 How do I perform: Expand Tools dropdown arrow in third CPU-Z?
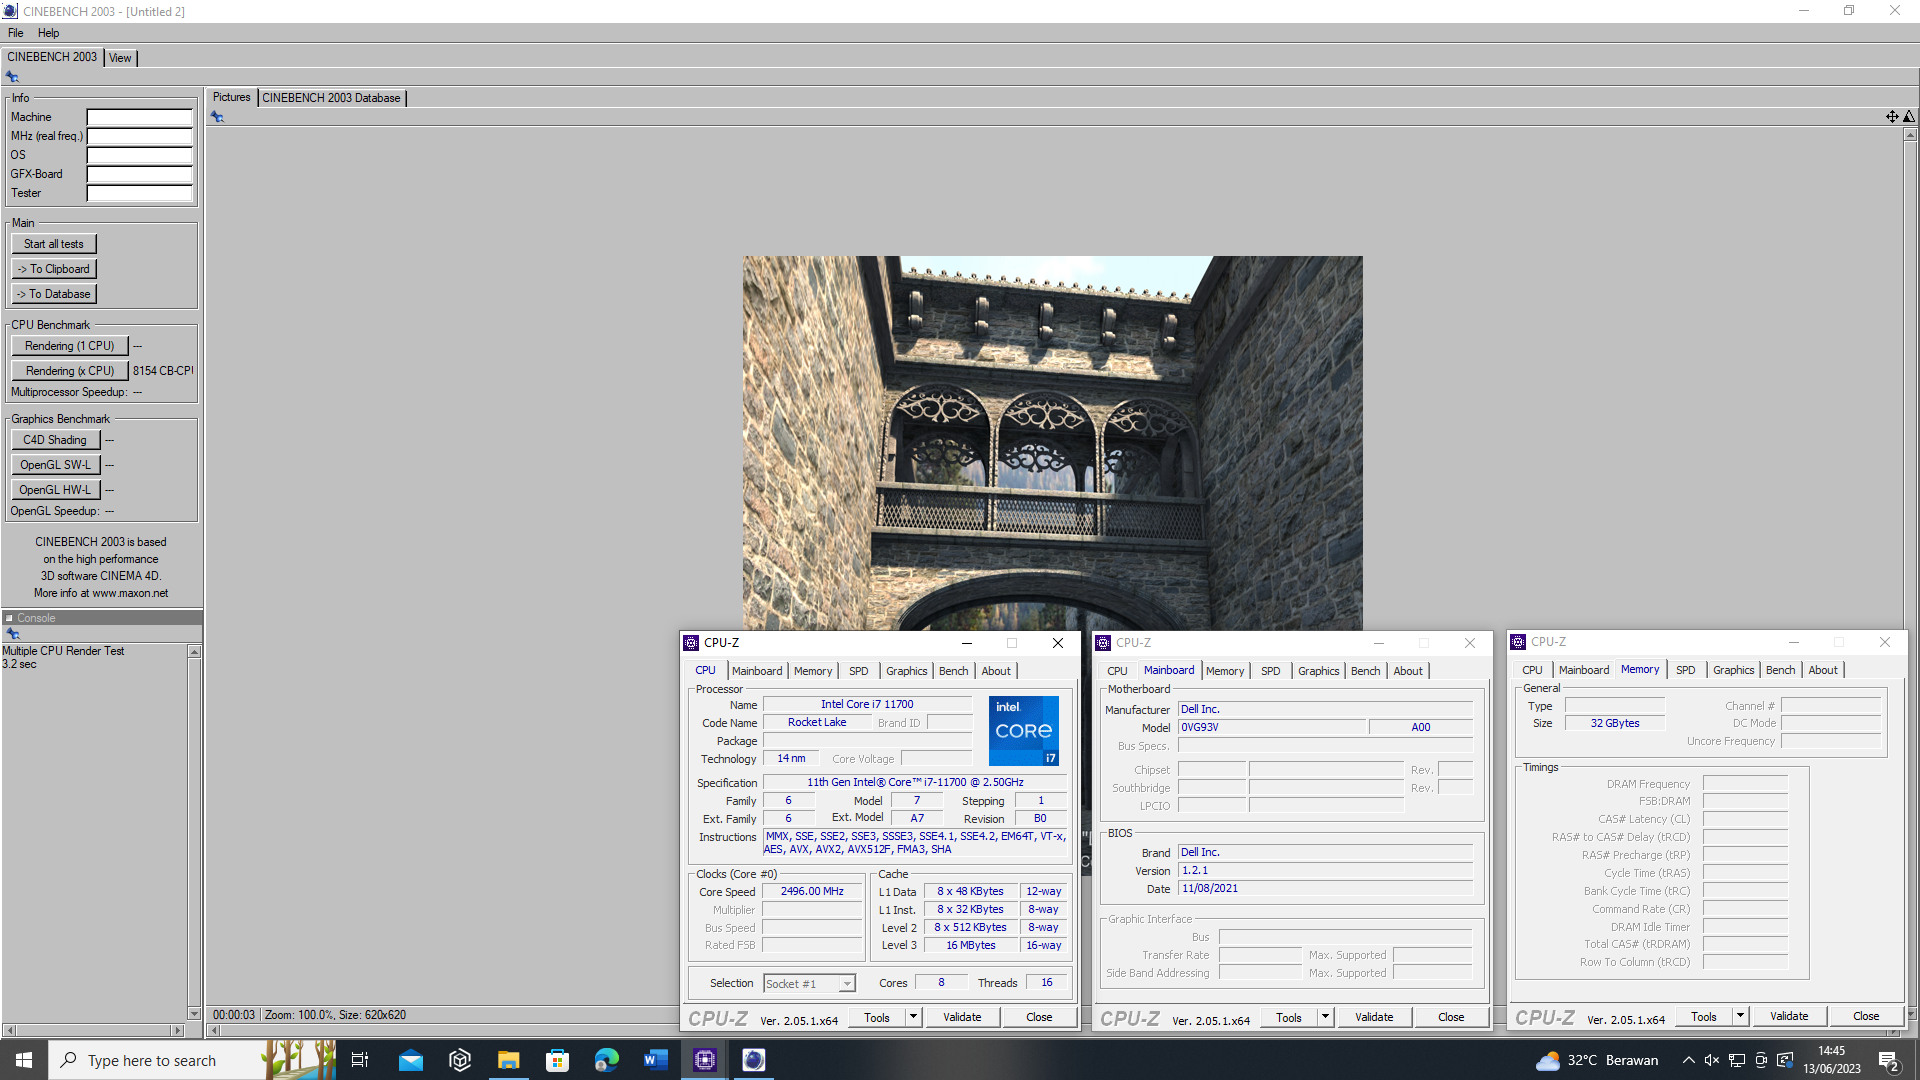pos(1740,1016)
